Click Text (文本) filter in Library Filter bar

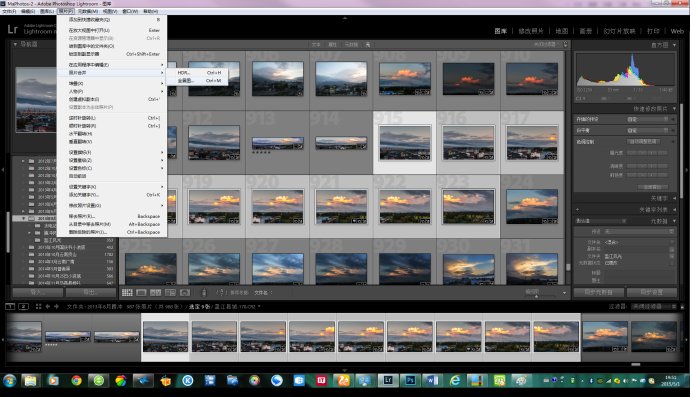click(316, 44)
